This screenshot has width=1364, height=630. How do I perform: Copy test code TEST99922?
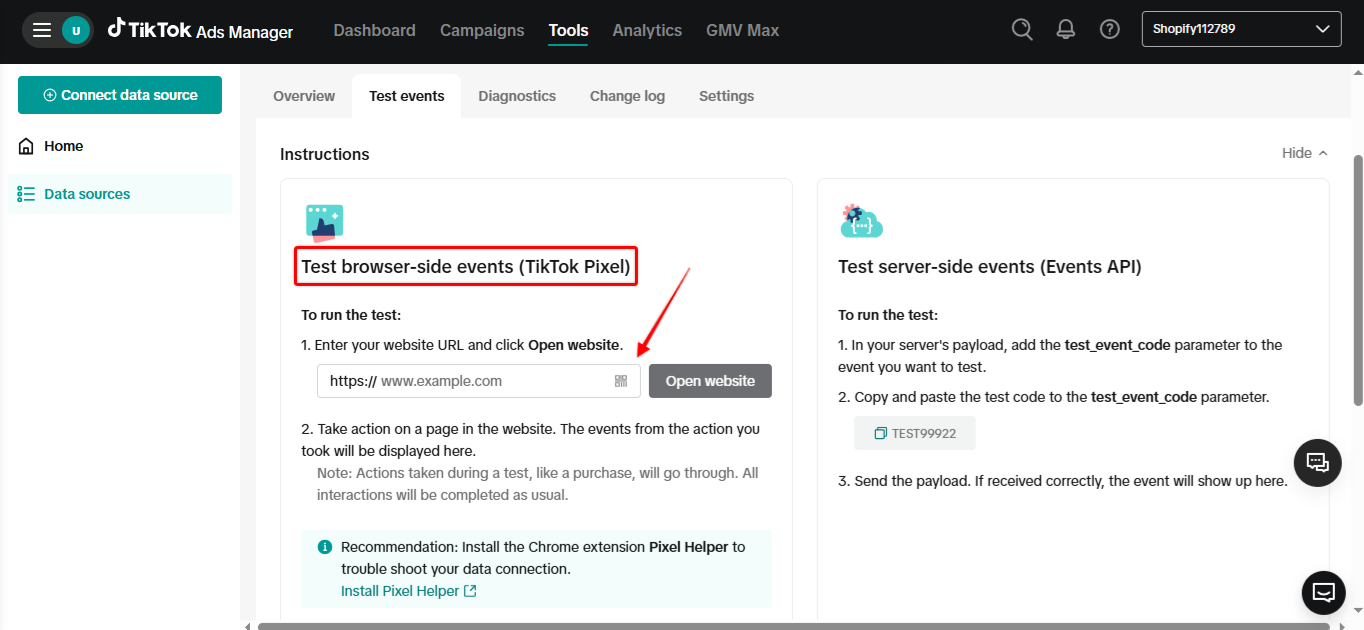[914, 433]
